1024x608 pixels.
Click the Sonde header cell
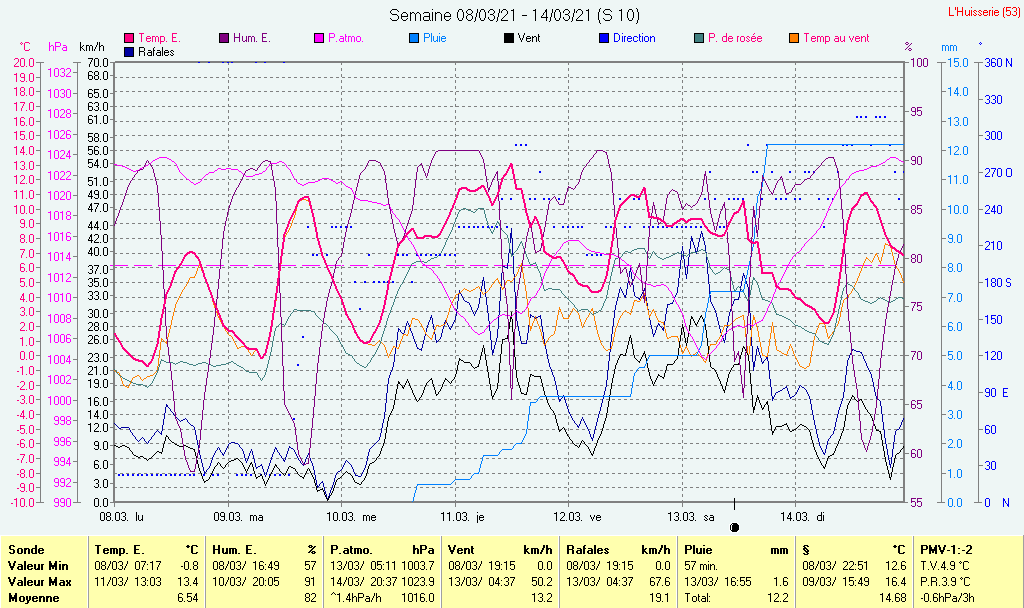pyautogui.click(x=26, y=551)
